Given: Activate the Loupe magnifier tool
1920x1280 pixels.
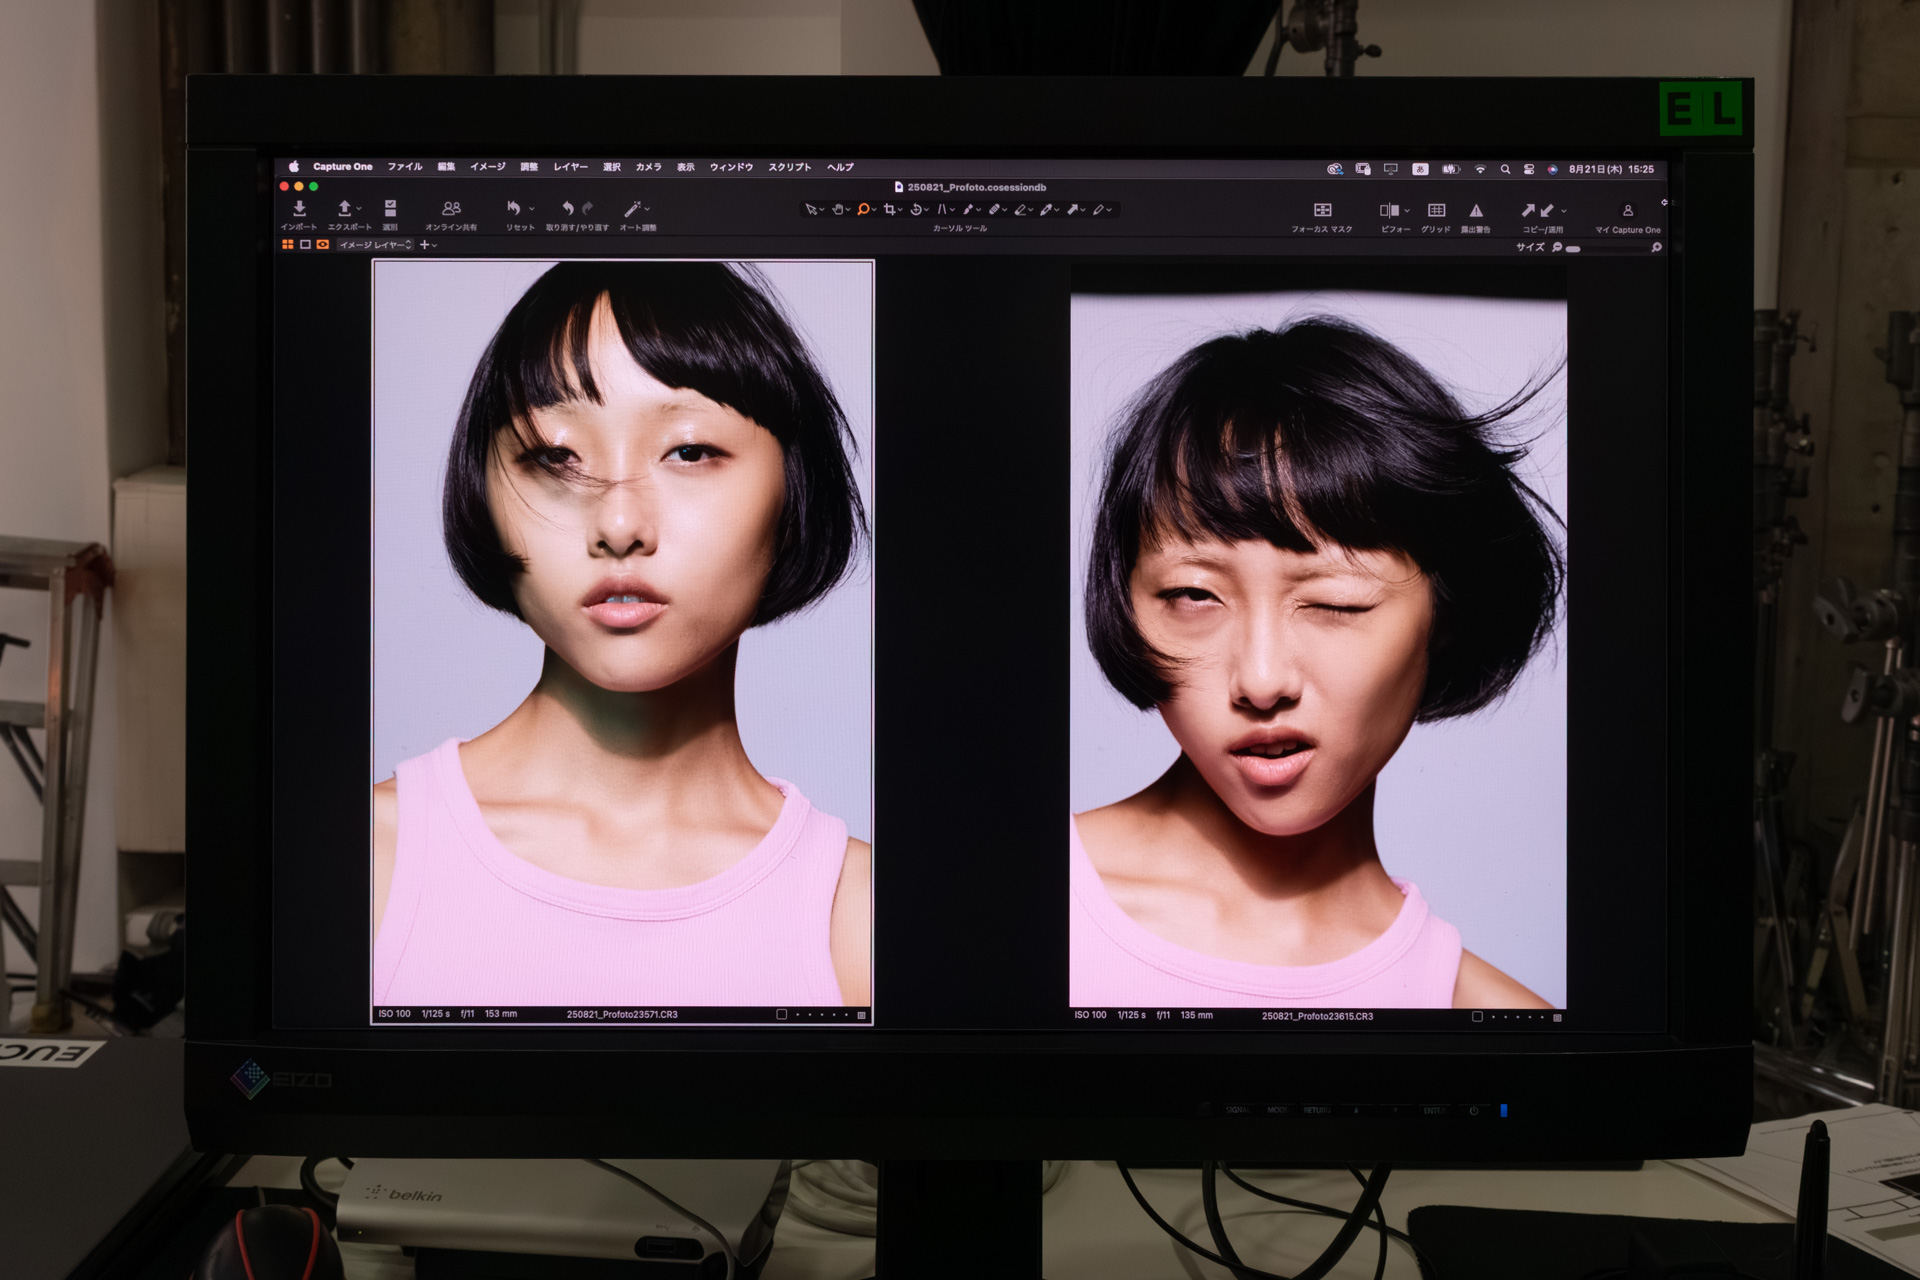Looking at the screenshot, I should [863, 210].
